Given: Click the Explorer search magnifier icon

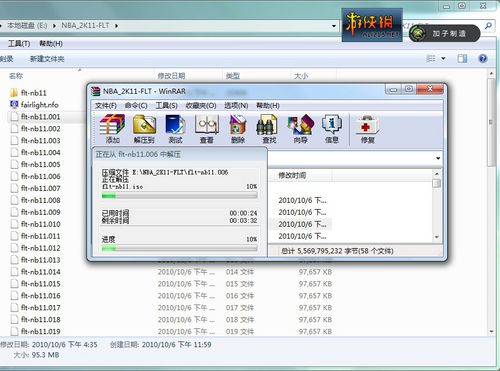Looking at the screenshot, I should click(488, 25).
